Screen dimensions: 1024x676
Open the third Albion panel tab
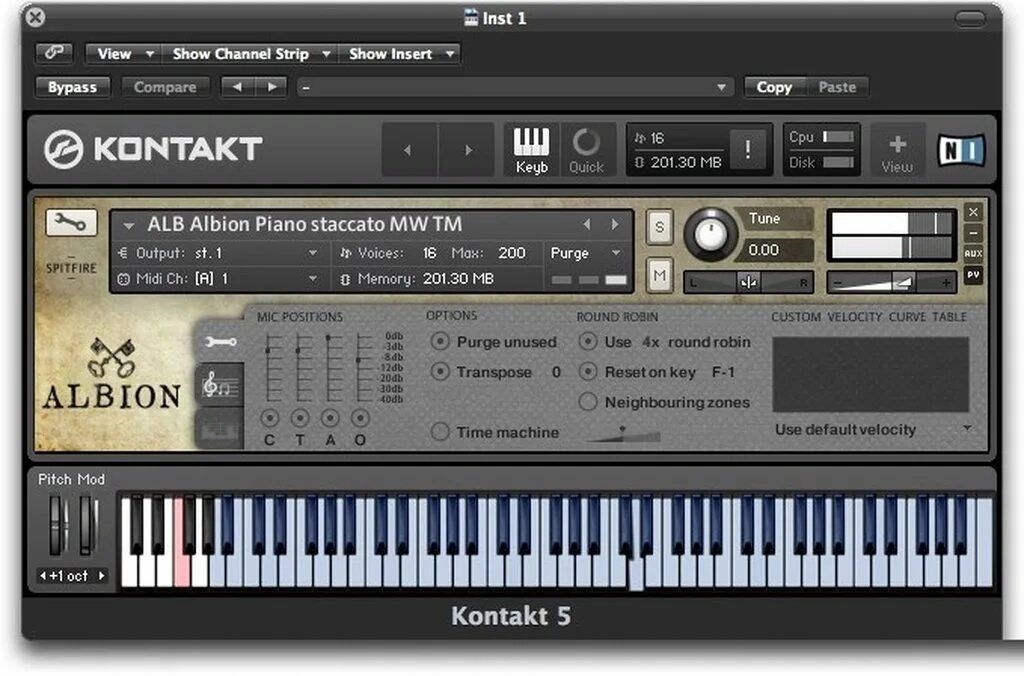coord(220,428)
